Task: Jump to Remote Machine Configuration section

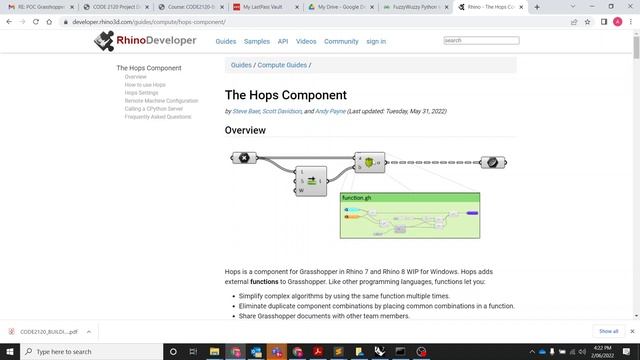Action: click(x=161, y=101)
